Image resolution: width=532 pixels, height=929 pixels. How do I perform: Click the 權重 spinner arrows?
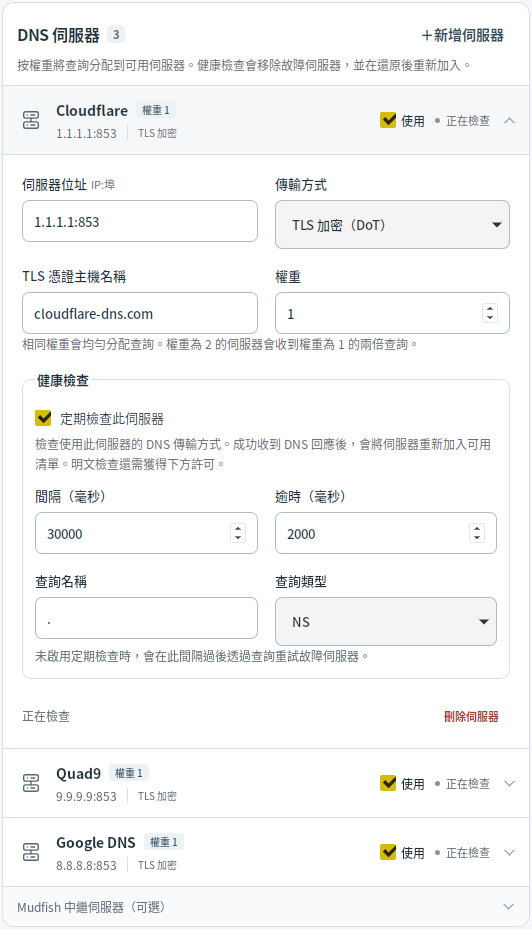tap(490, 313)
